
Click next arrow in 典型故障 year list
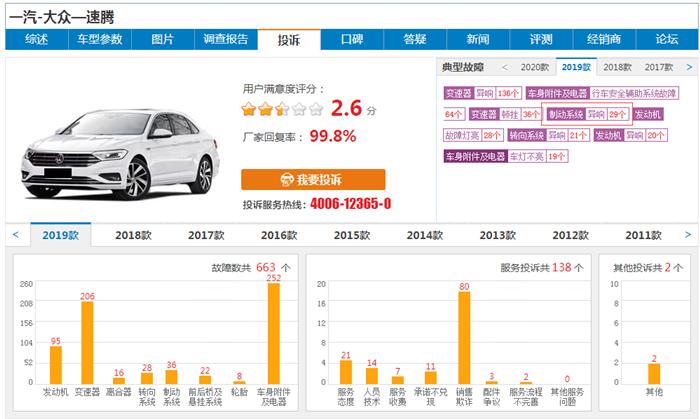[689, 67]
